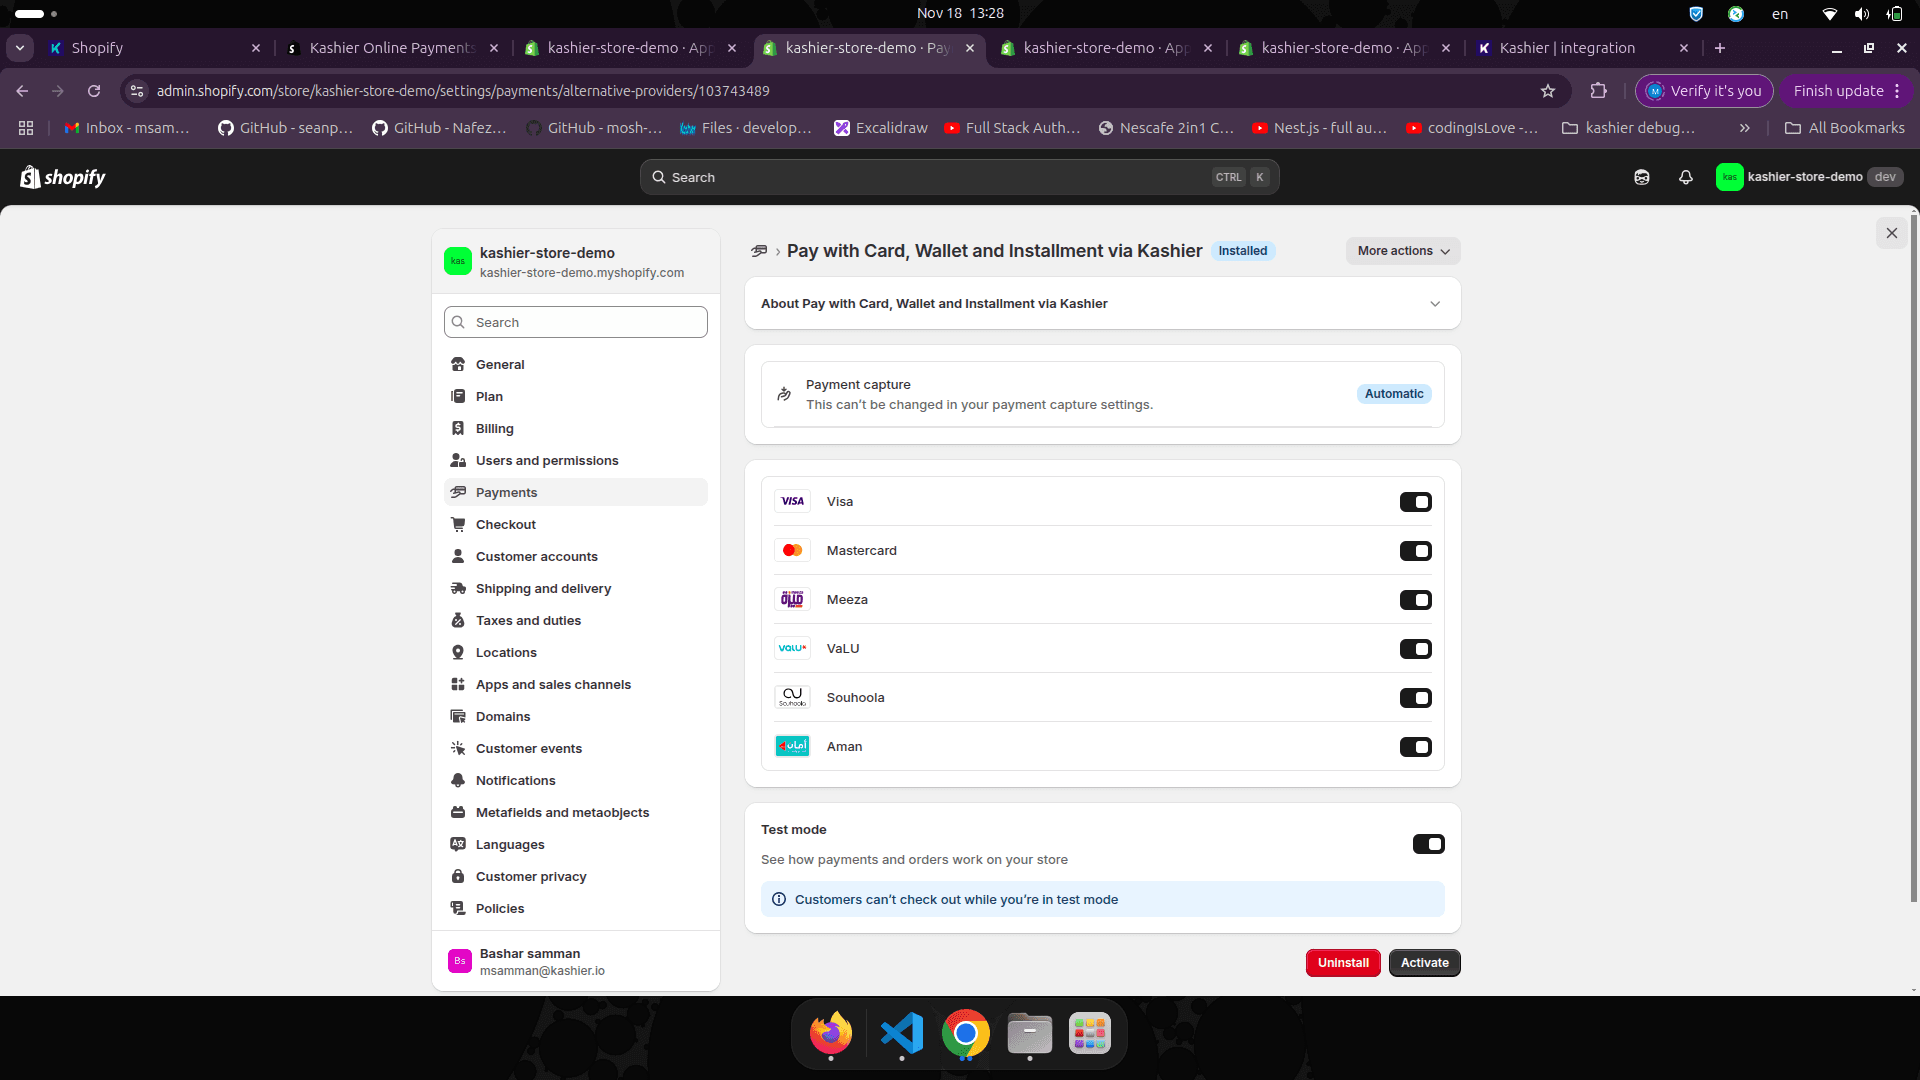Open General settings
Image resolution: width=1920 pixels, height=1080 pixels.
pyautogui.click(x=576, y=364)
